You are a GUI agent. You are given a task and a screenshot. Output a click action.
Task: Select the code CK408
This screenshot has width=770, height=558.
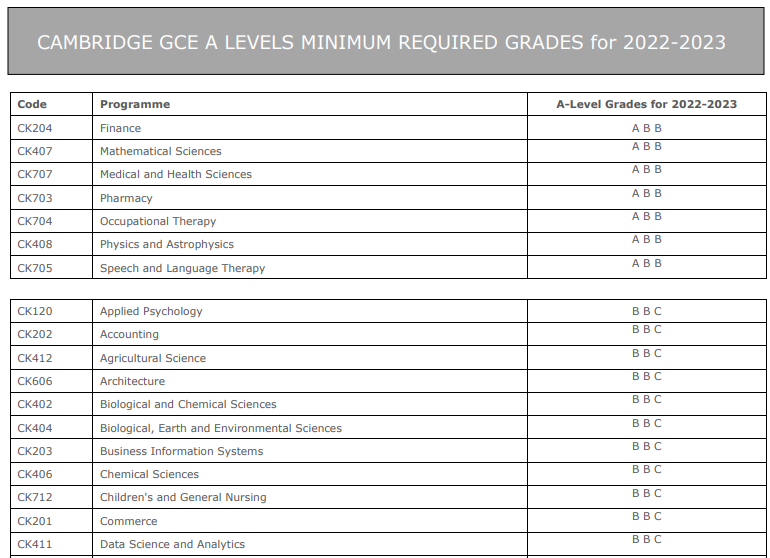tap(35, 244)
